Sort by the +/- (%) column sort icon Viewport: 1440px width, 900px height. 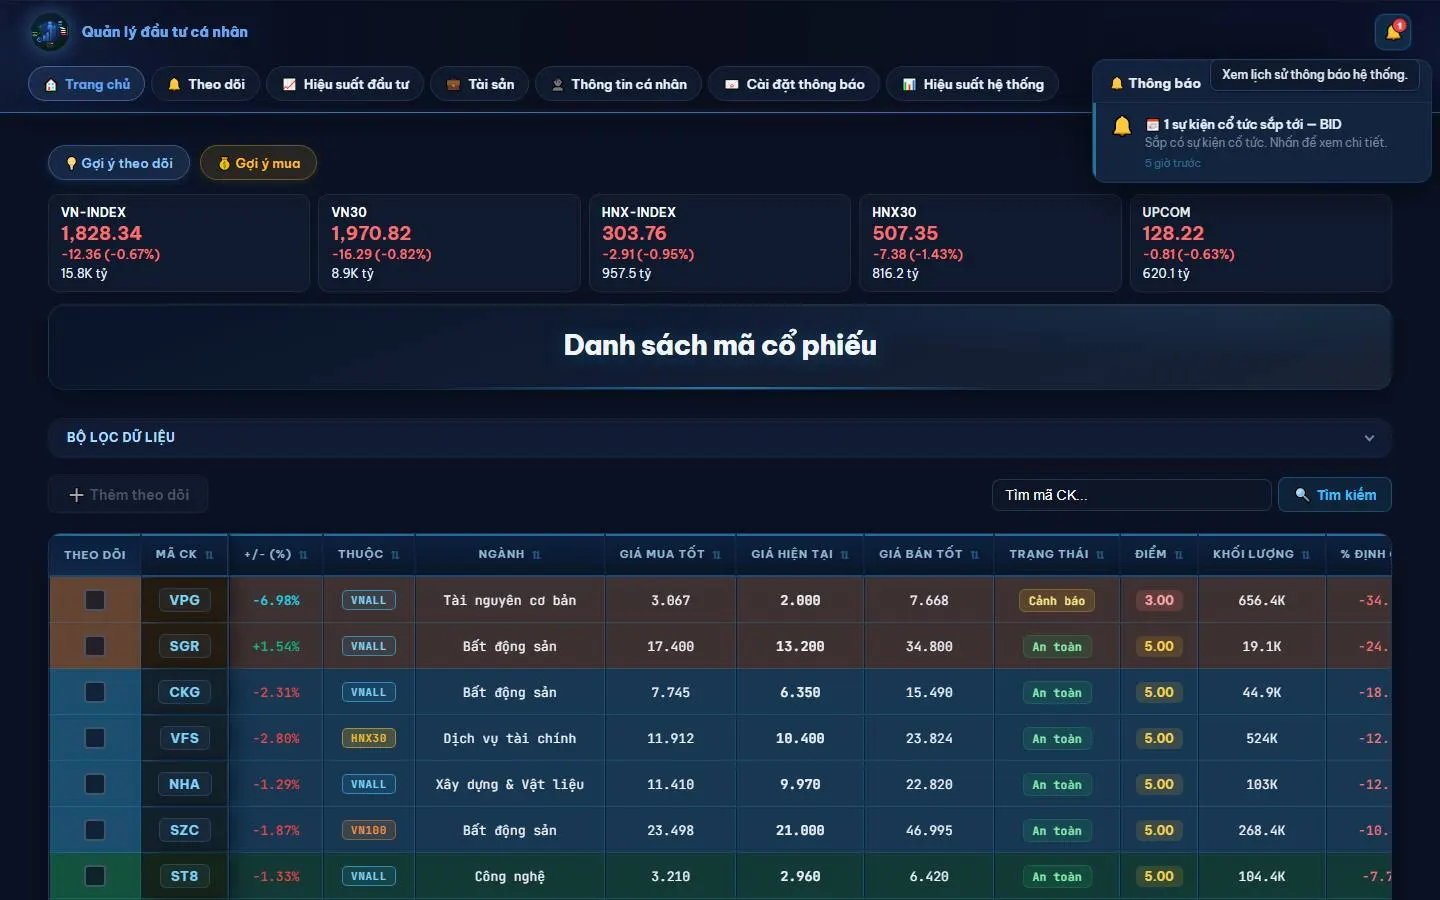pos(303,555)
